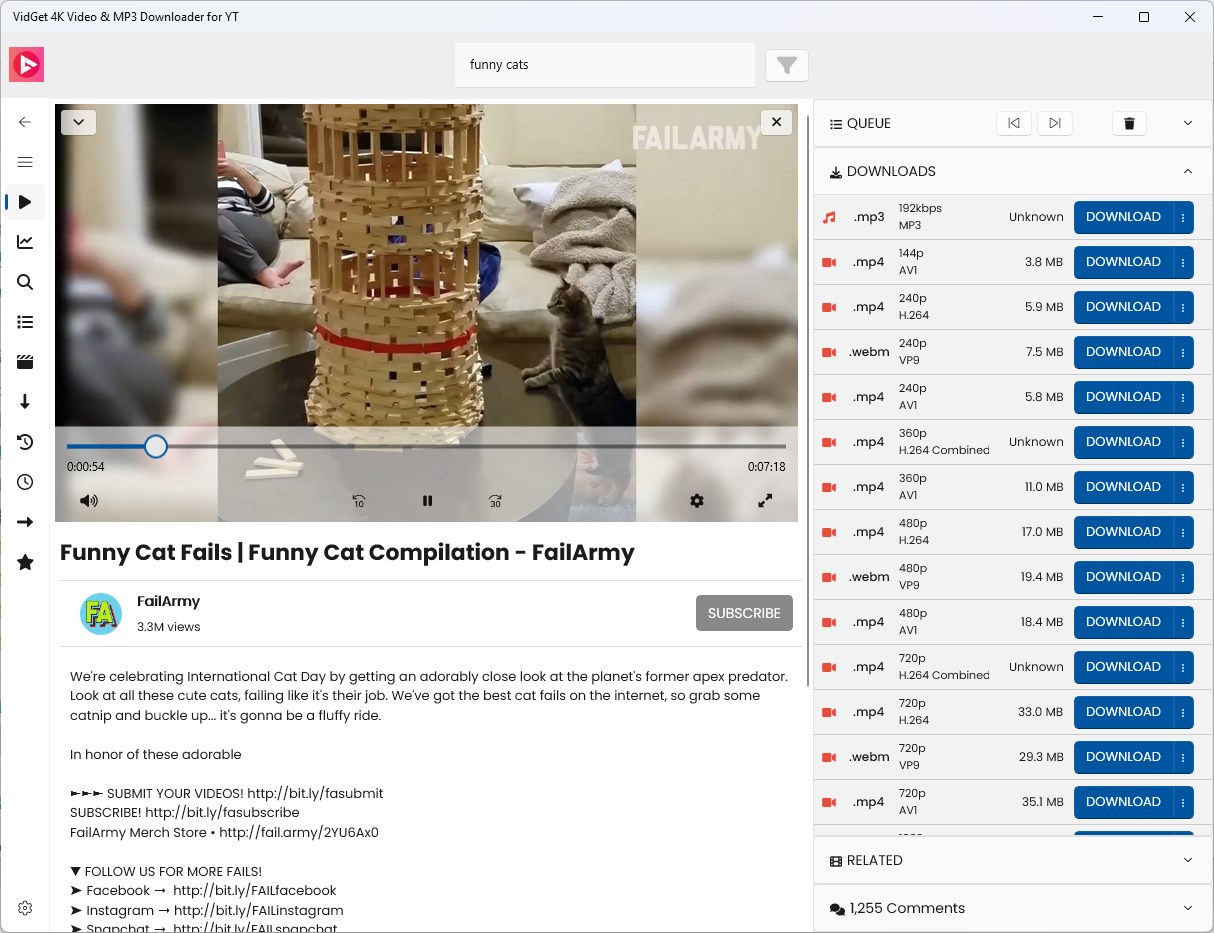Open settings gear at sidebar bottom
Image resolution: width=1214 pixels, height=933 pixels.
click(x=25, y=908)
